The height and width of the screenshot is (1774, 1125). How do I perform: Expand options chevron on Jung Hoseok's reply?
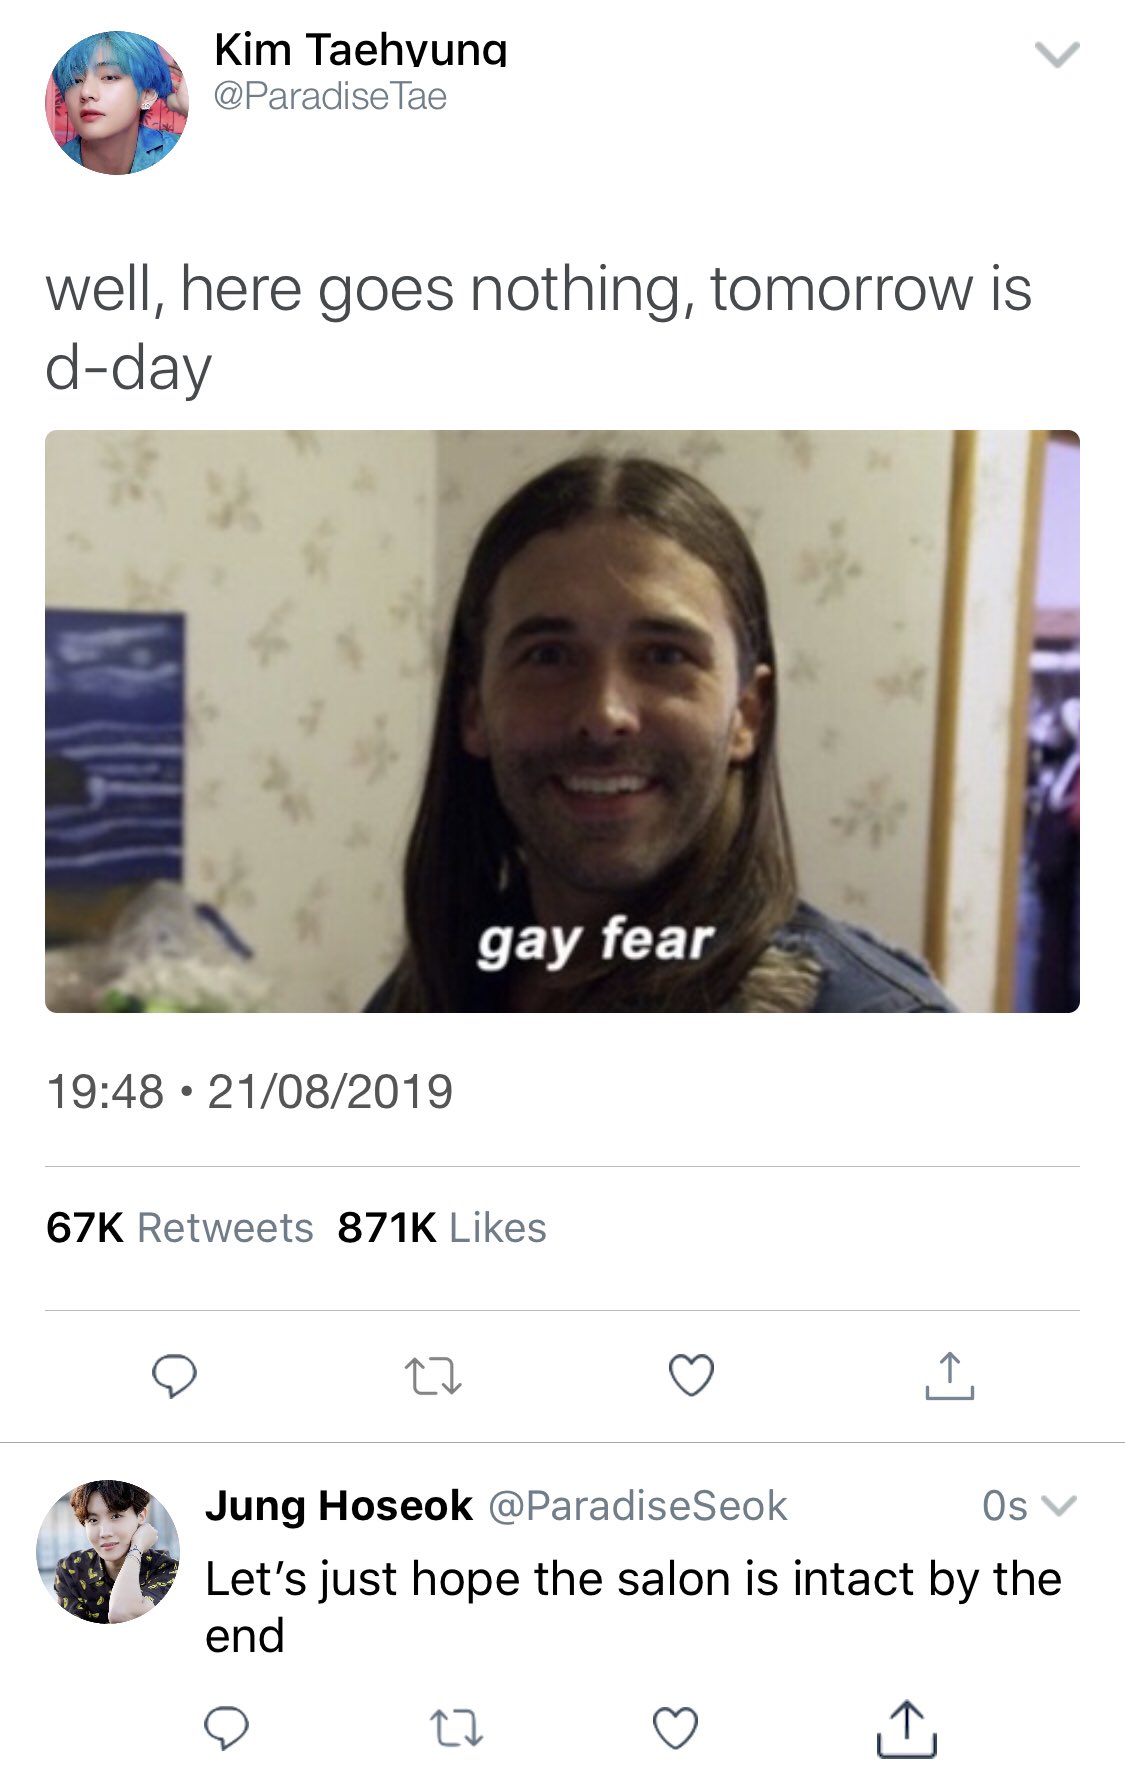pos(1058,1505)
